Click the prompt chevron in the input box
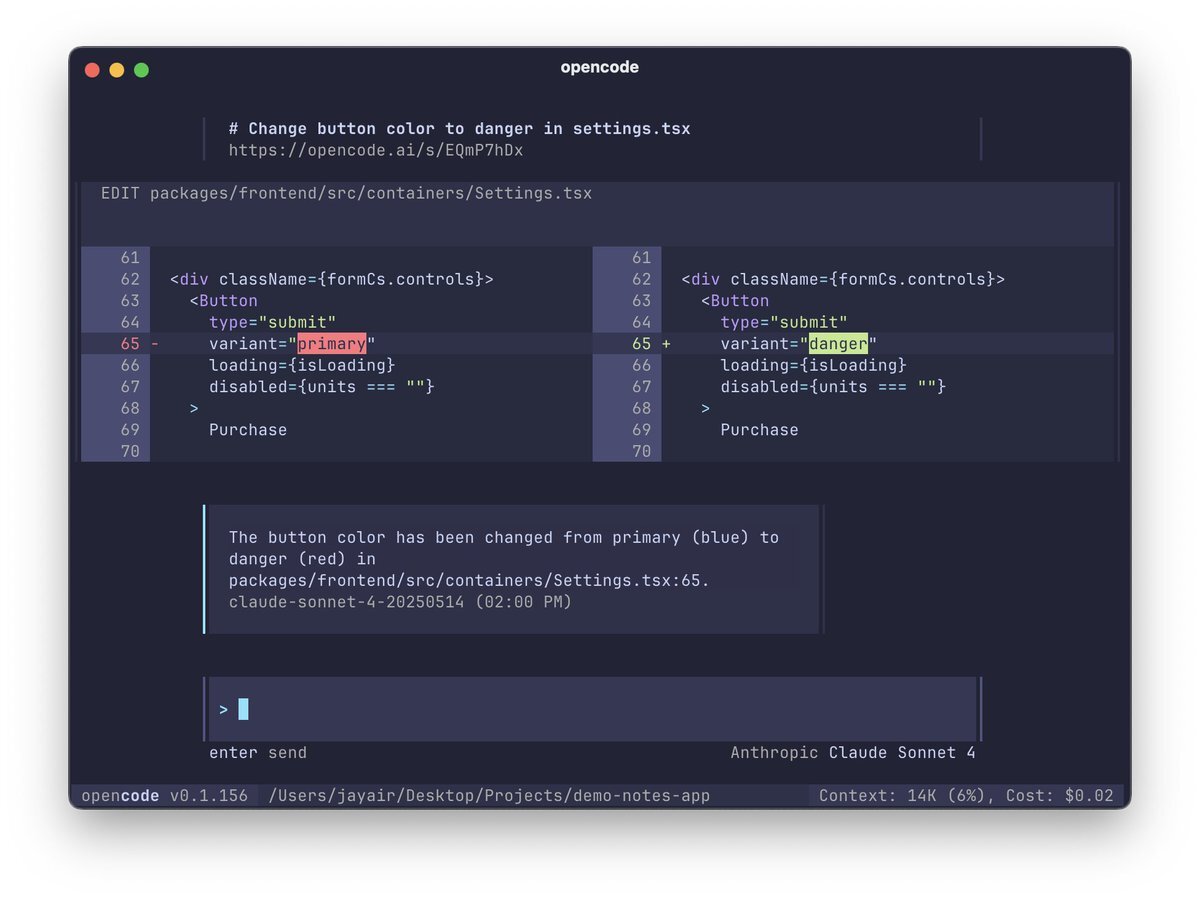This screenshot has width=1200, height=900. (223, 709)
